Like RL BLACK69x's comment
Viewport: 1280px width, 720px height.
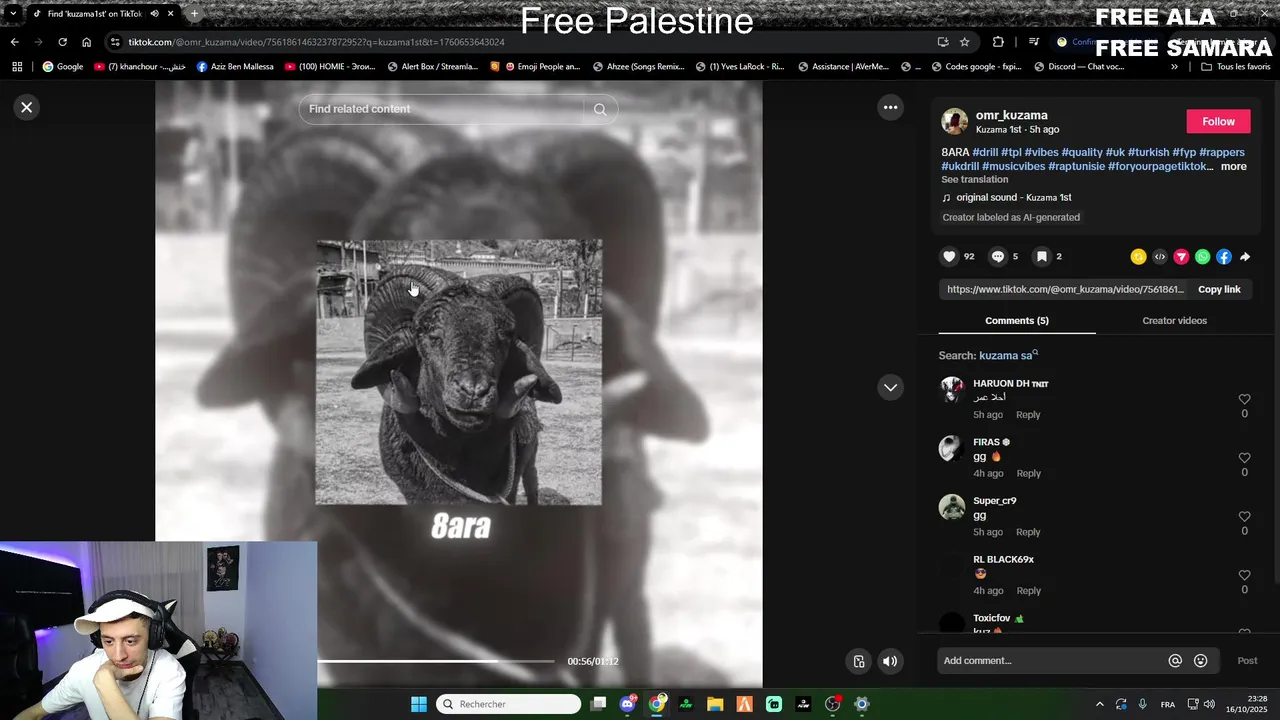click(x=1244, y=576)
